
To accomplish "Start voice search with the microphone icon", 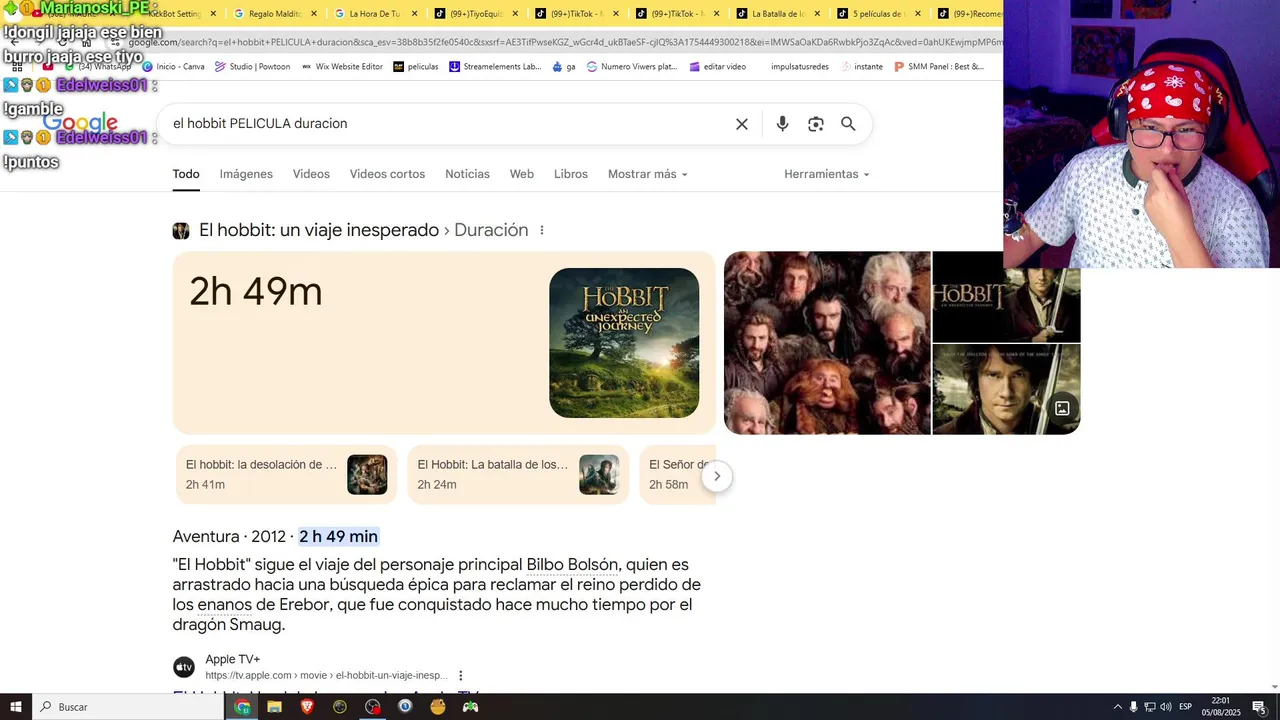I will click(x=782, y=124).
